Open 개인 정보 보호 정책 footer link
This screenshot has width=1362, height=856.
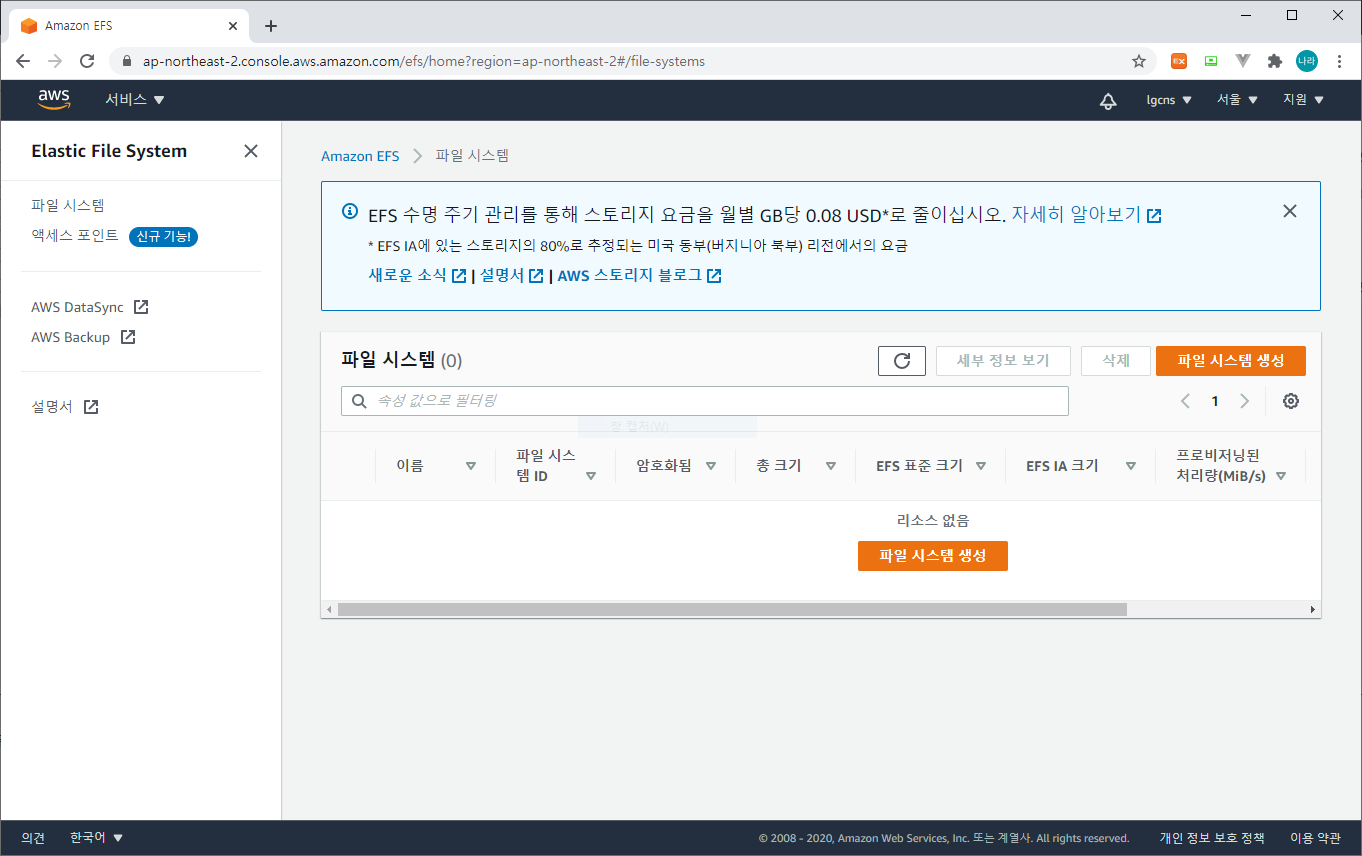pos(1212,838)
